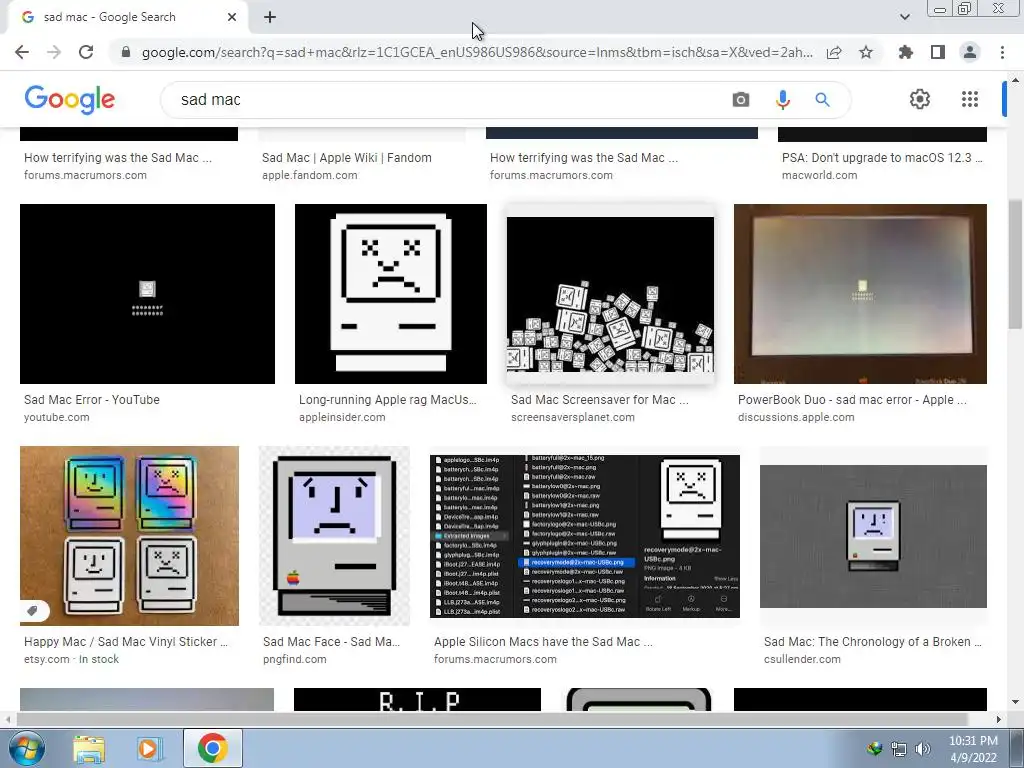Open Sad Mac Error - YouTube thumbnail
Screen dimensions: 1024x768
pos(148,294)
